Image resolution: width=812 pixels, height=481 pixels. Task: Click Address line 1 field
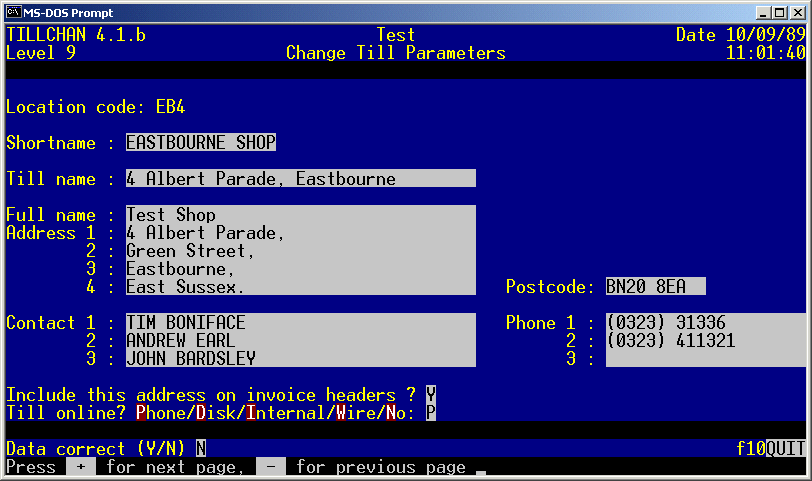[300, 233]
